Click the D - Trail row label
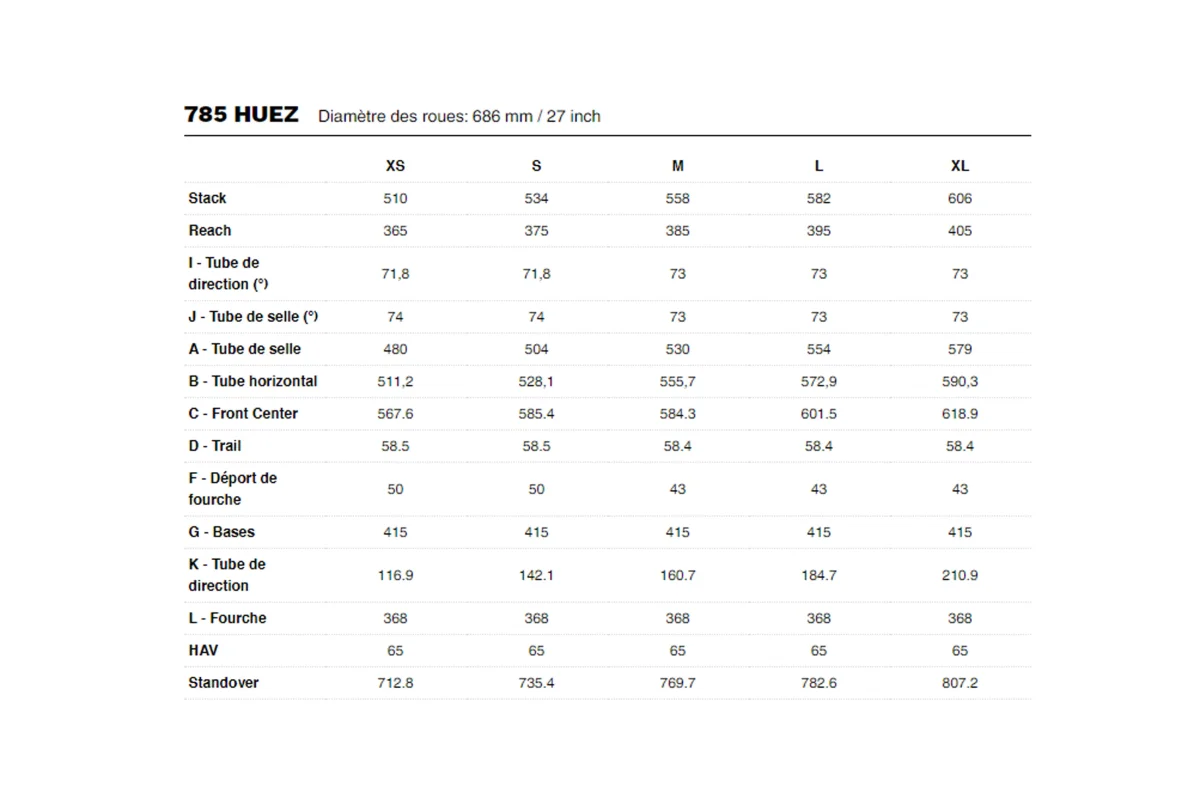Image resolution: width=1200 pixels, height=800 pixels. (215, 445)
